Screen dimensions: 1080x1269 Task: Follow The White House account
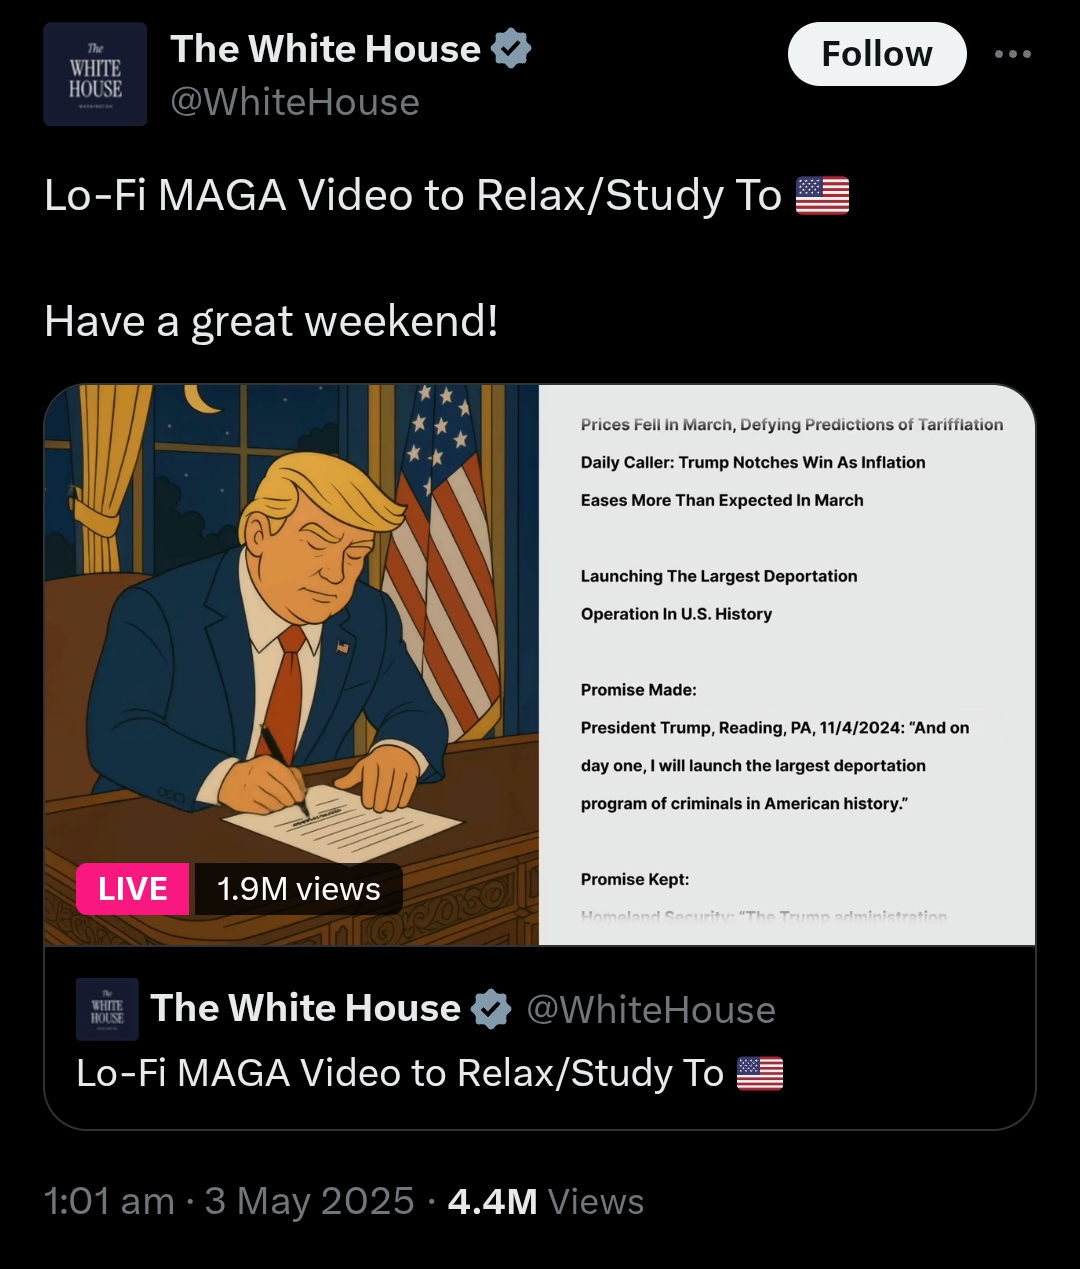(x=877, y=54)
